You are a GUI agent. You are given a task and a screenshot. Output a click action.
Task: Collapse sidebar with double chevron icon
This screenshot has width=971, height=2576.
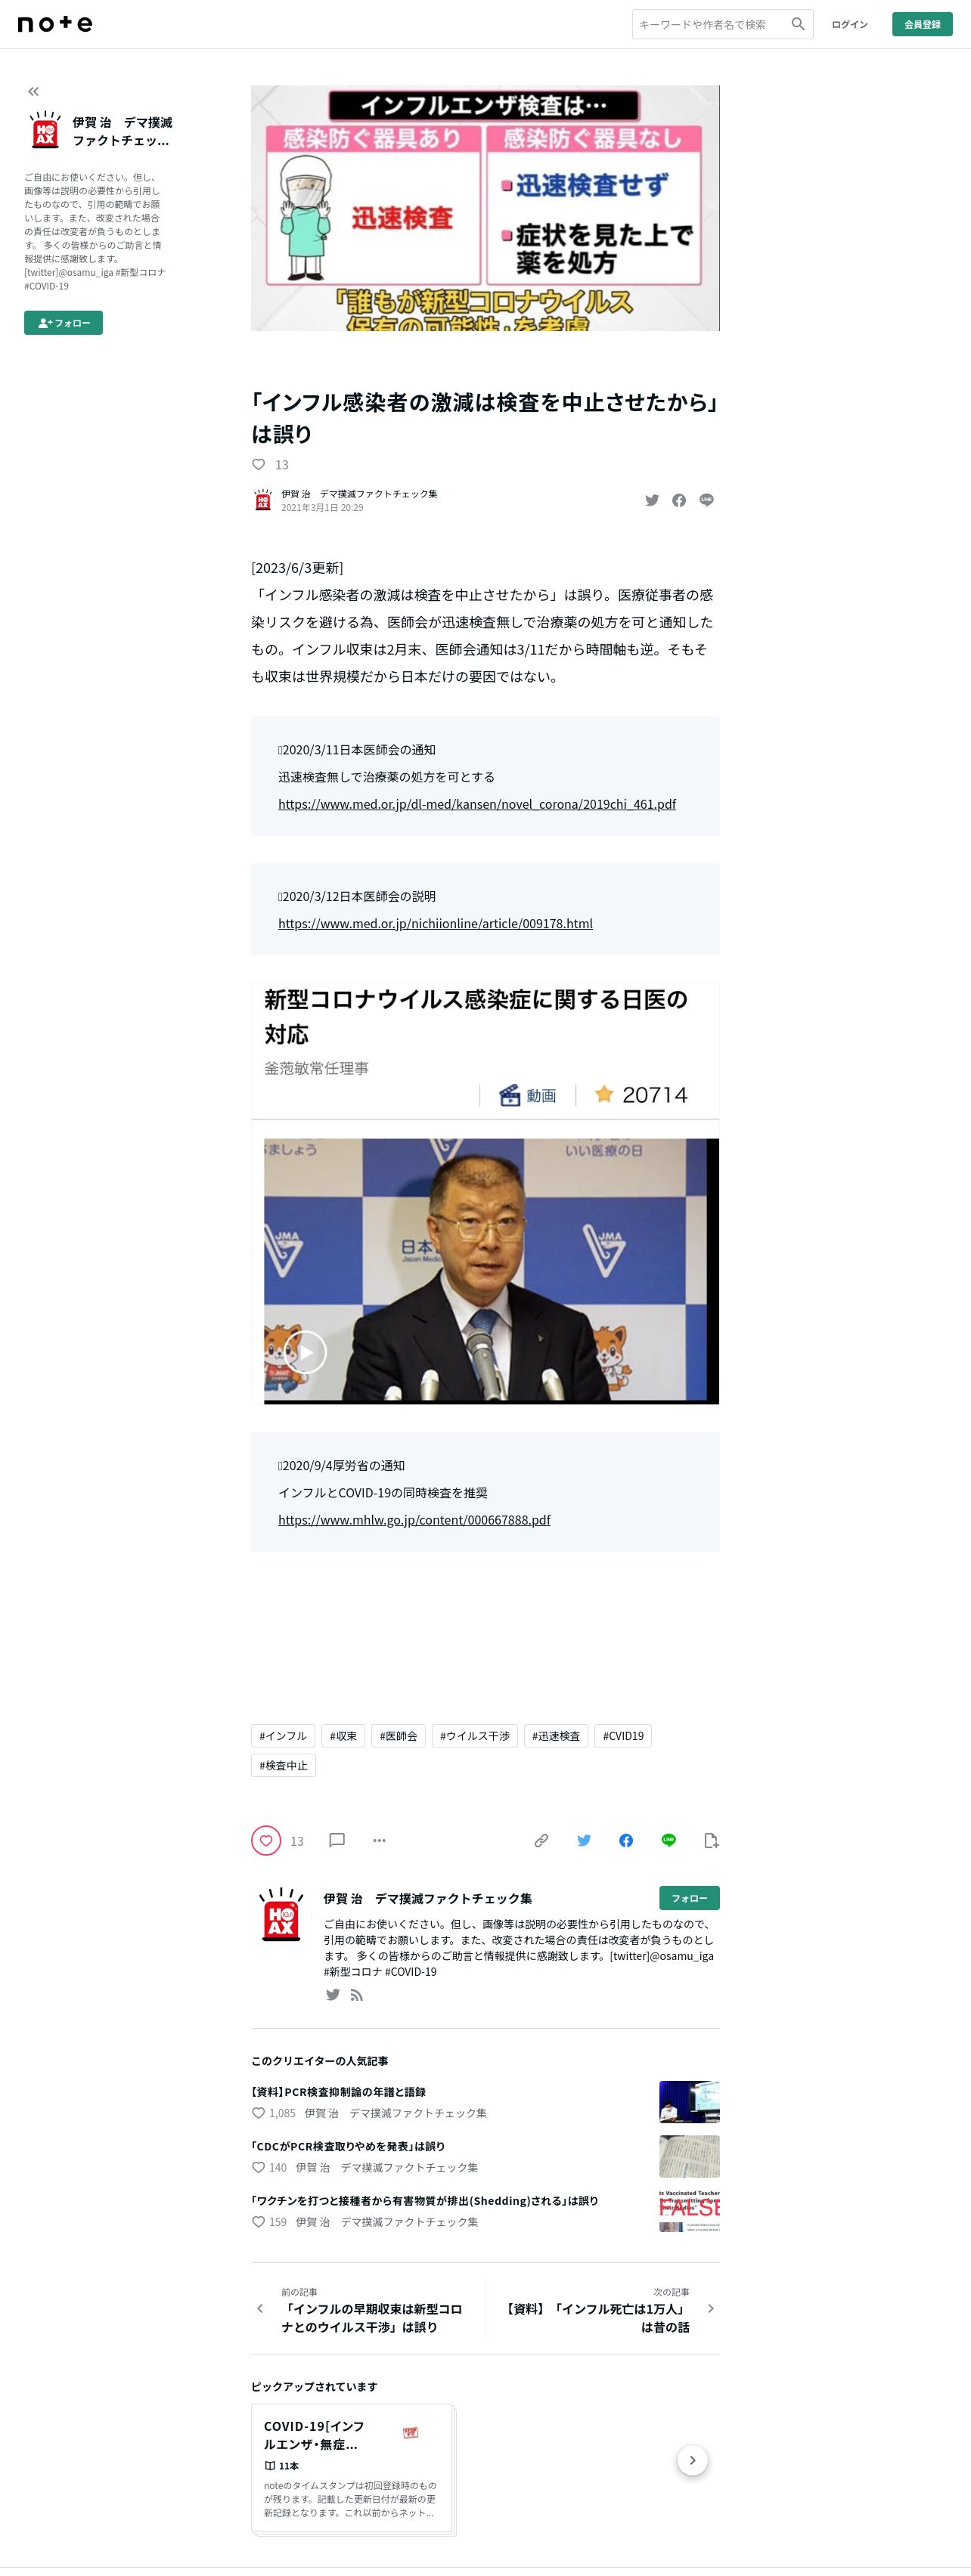(x=33, y=91)
